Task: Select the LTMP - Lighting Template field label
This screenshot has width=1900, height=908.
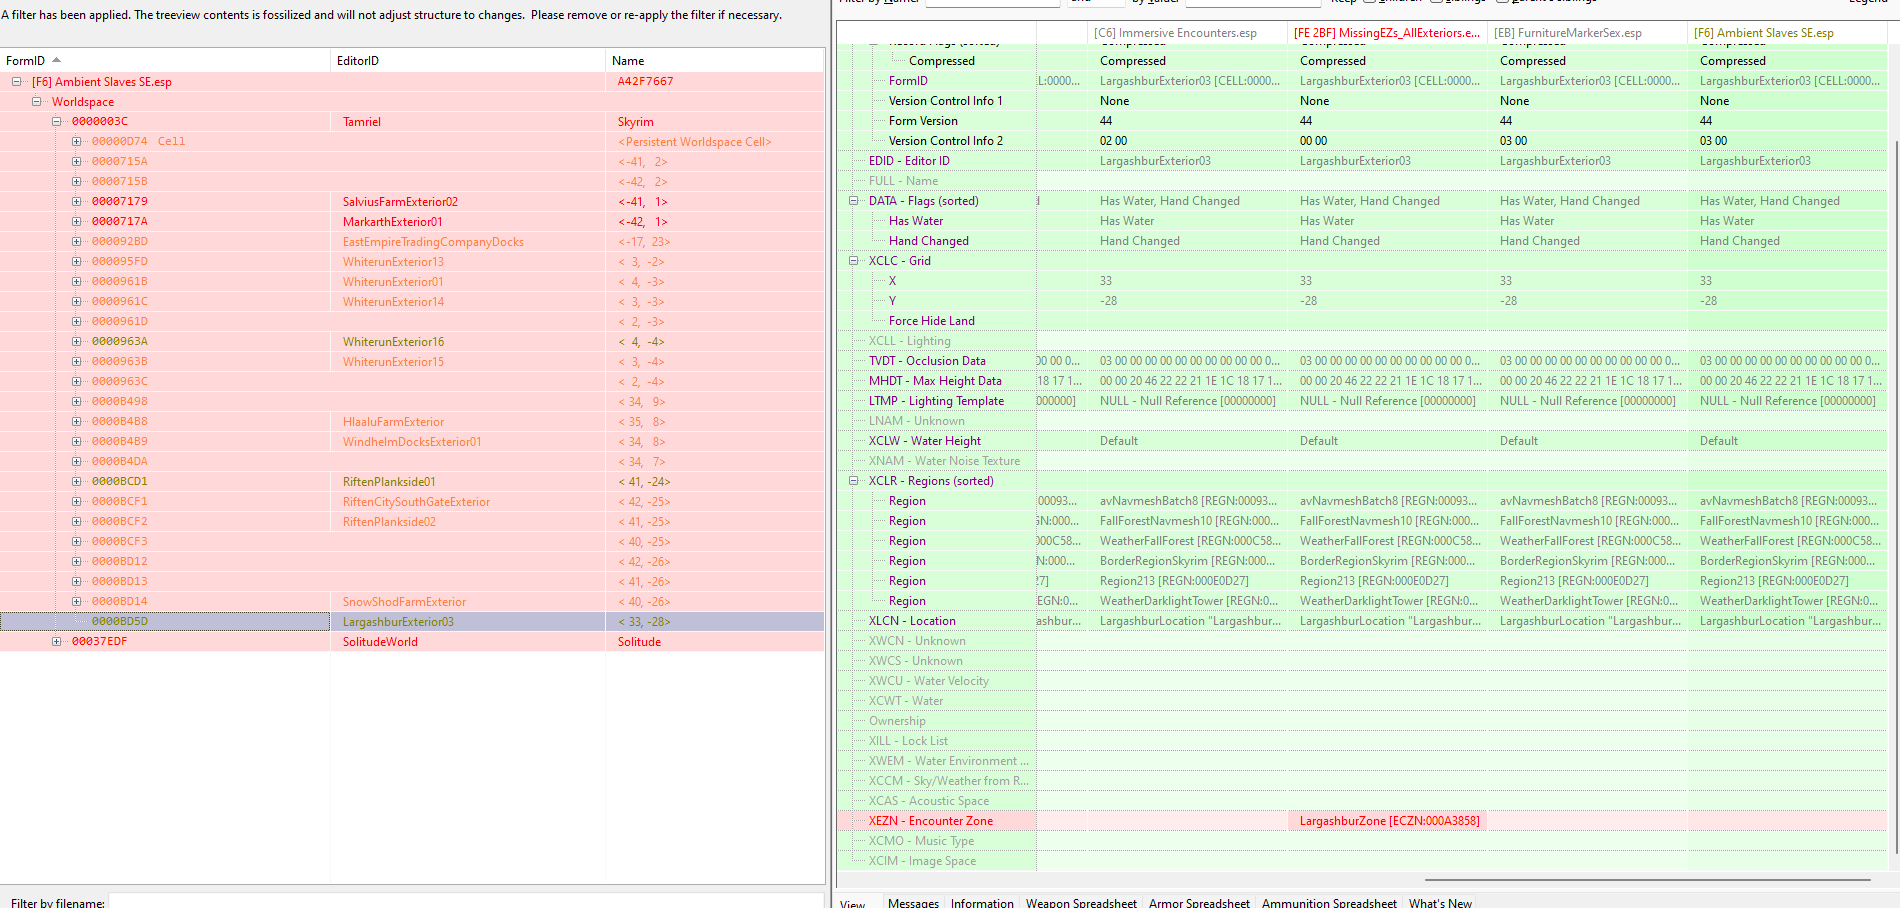Action: (x=936, y=401)
